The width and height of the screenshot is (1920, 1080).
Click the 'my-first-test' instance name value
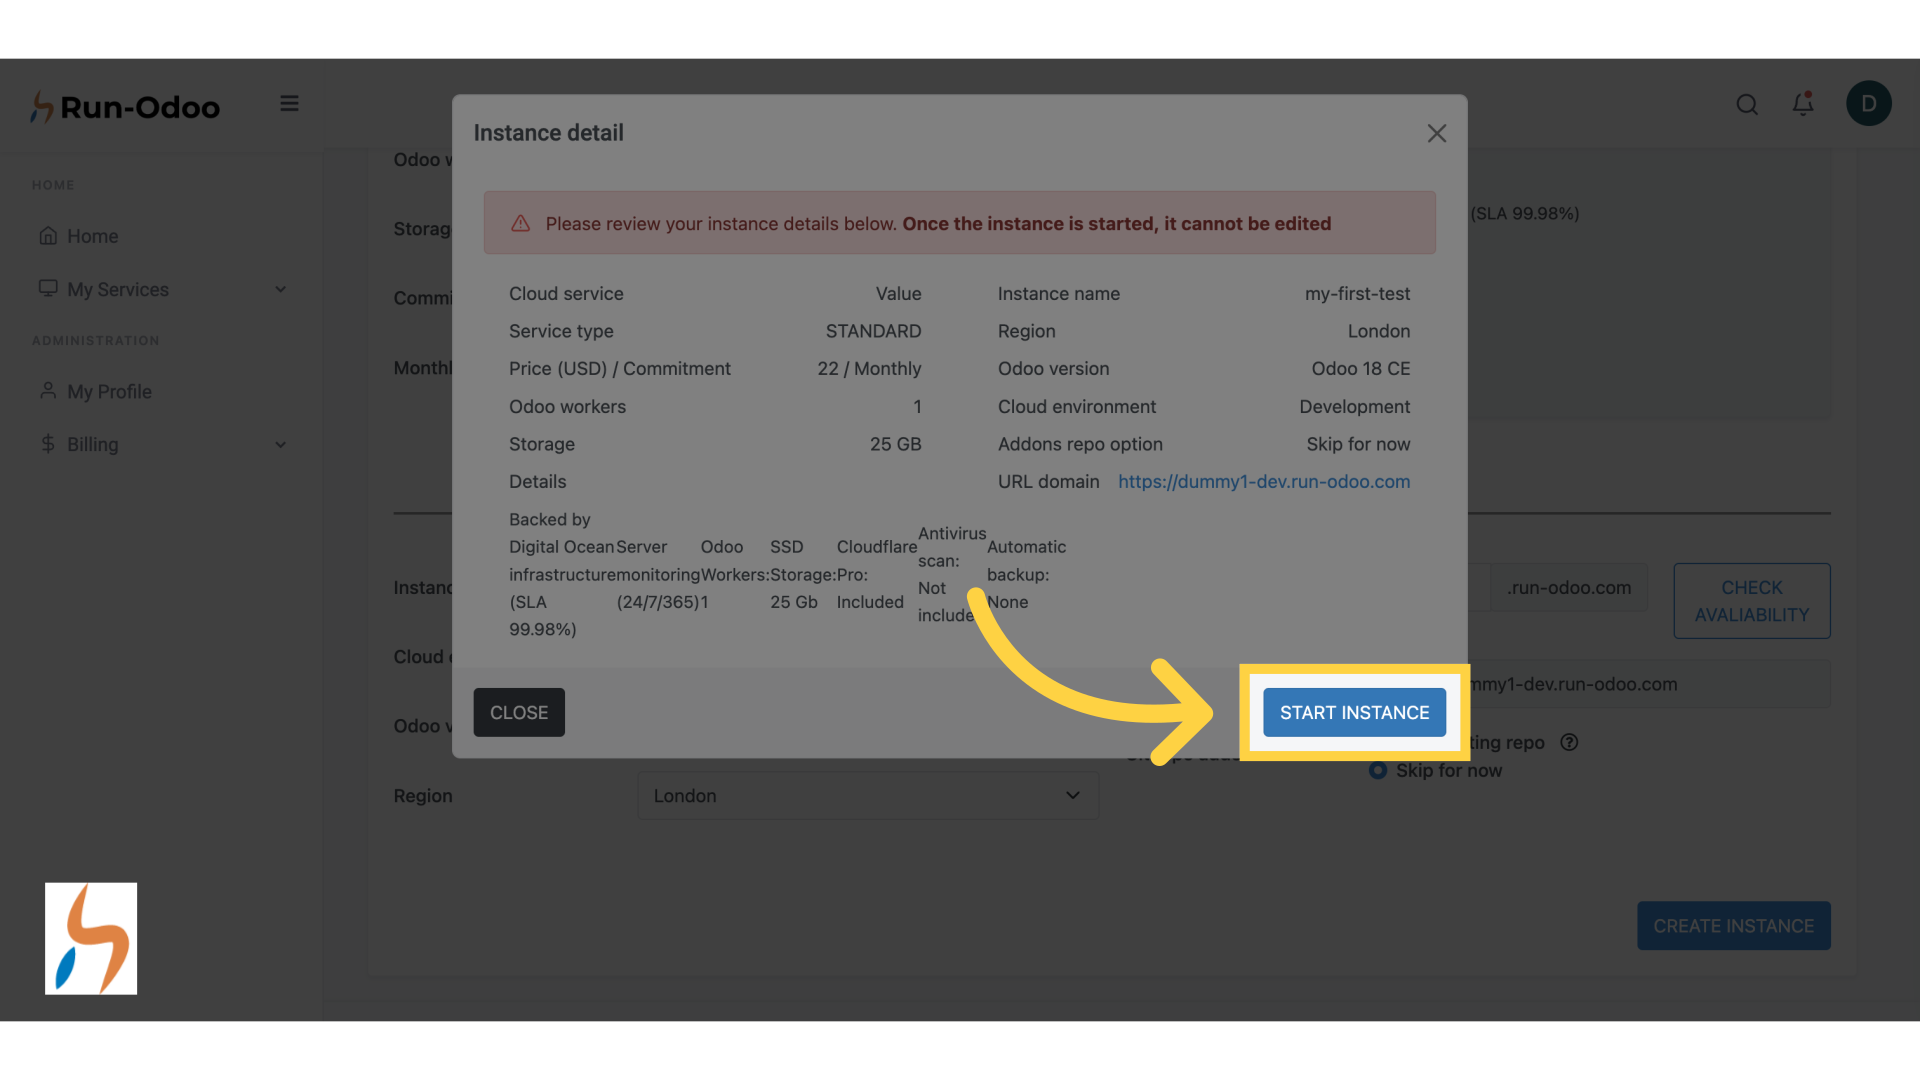coord(1357,294)
